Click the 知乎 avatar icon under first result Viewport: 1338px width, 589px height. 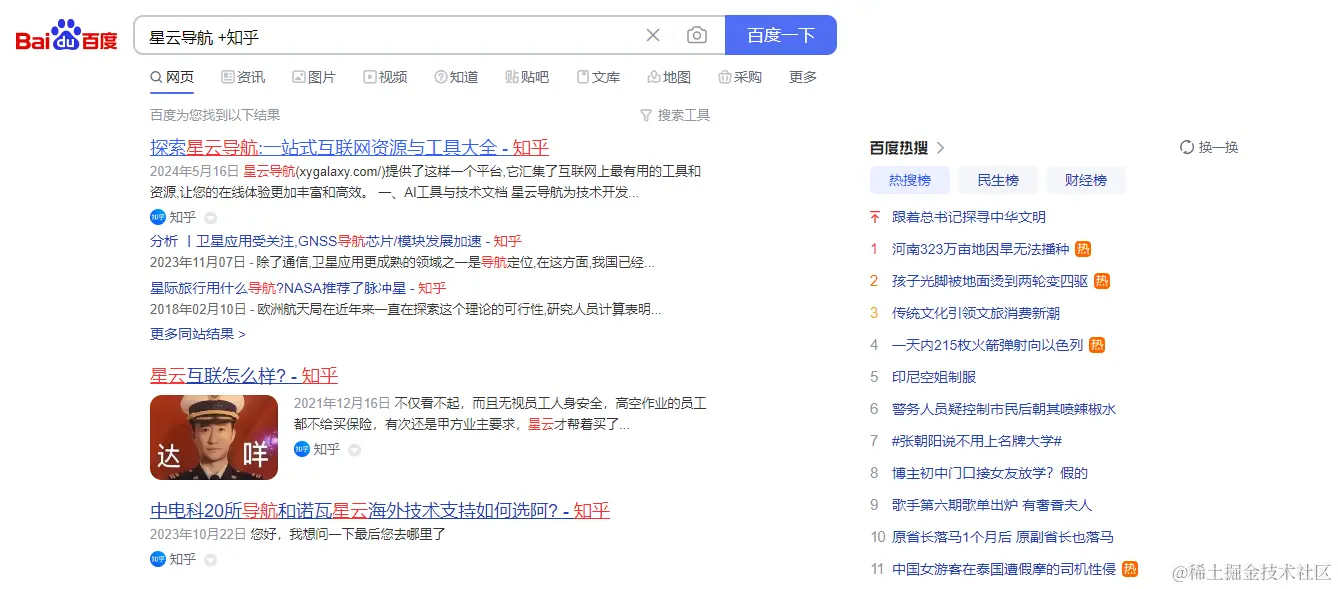coord(158,217)
